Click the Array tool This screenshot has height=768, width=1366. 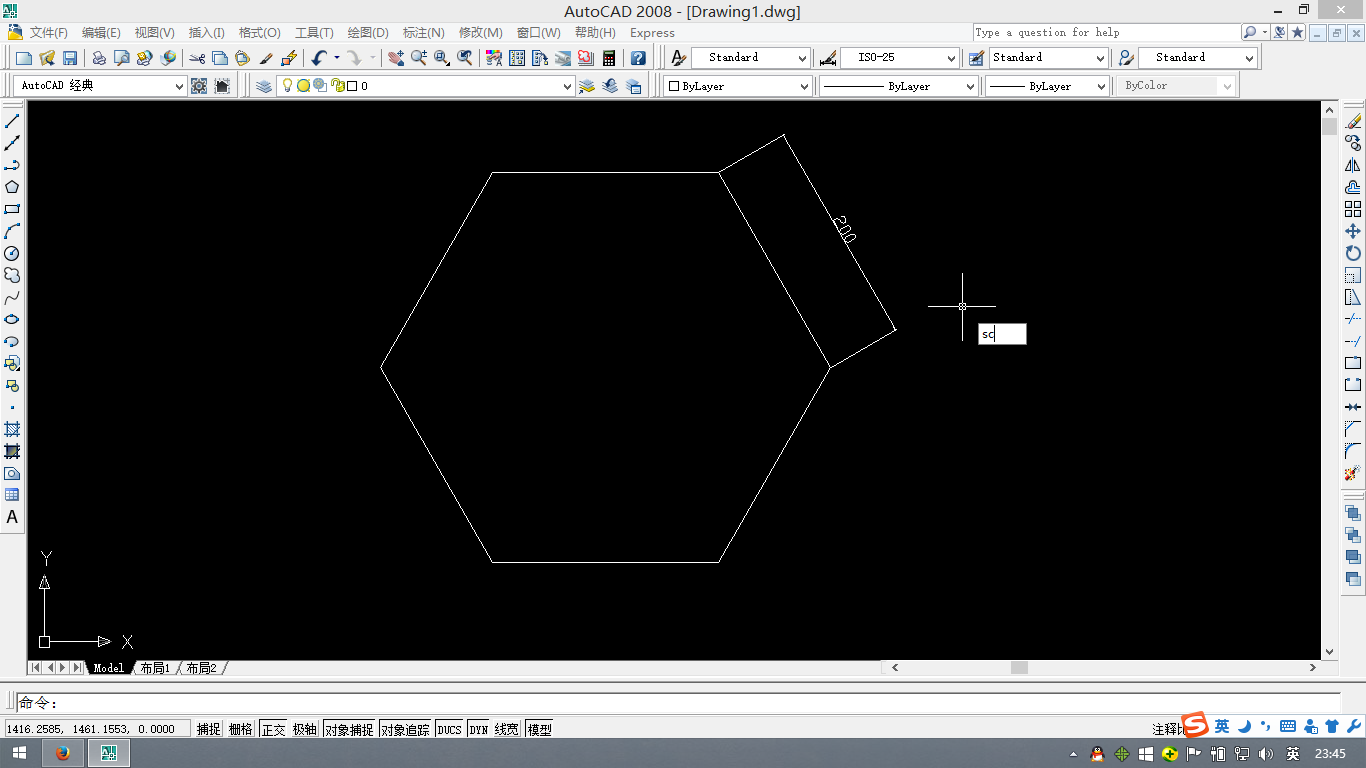(x=1353, y=209)
